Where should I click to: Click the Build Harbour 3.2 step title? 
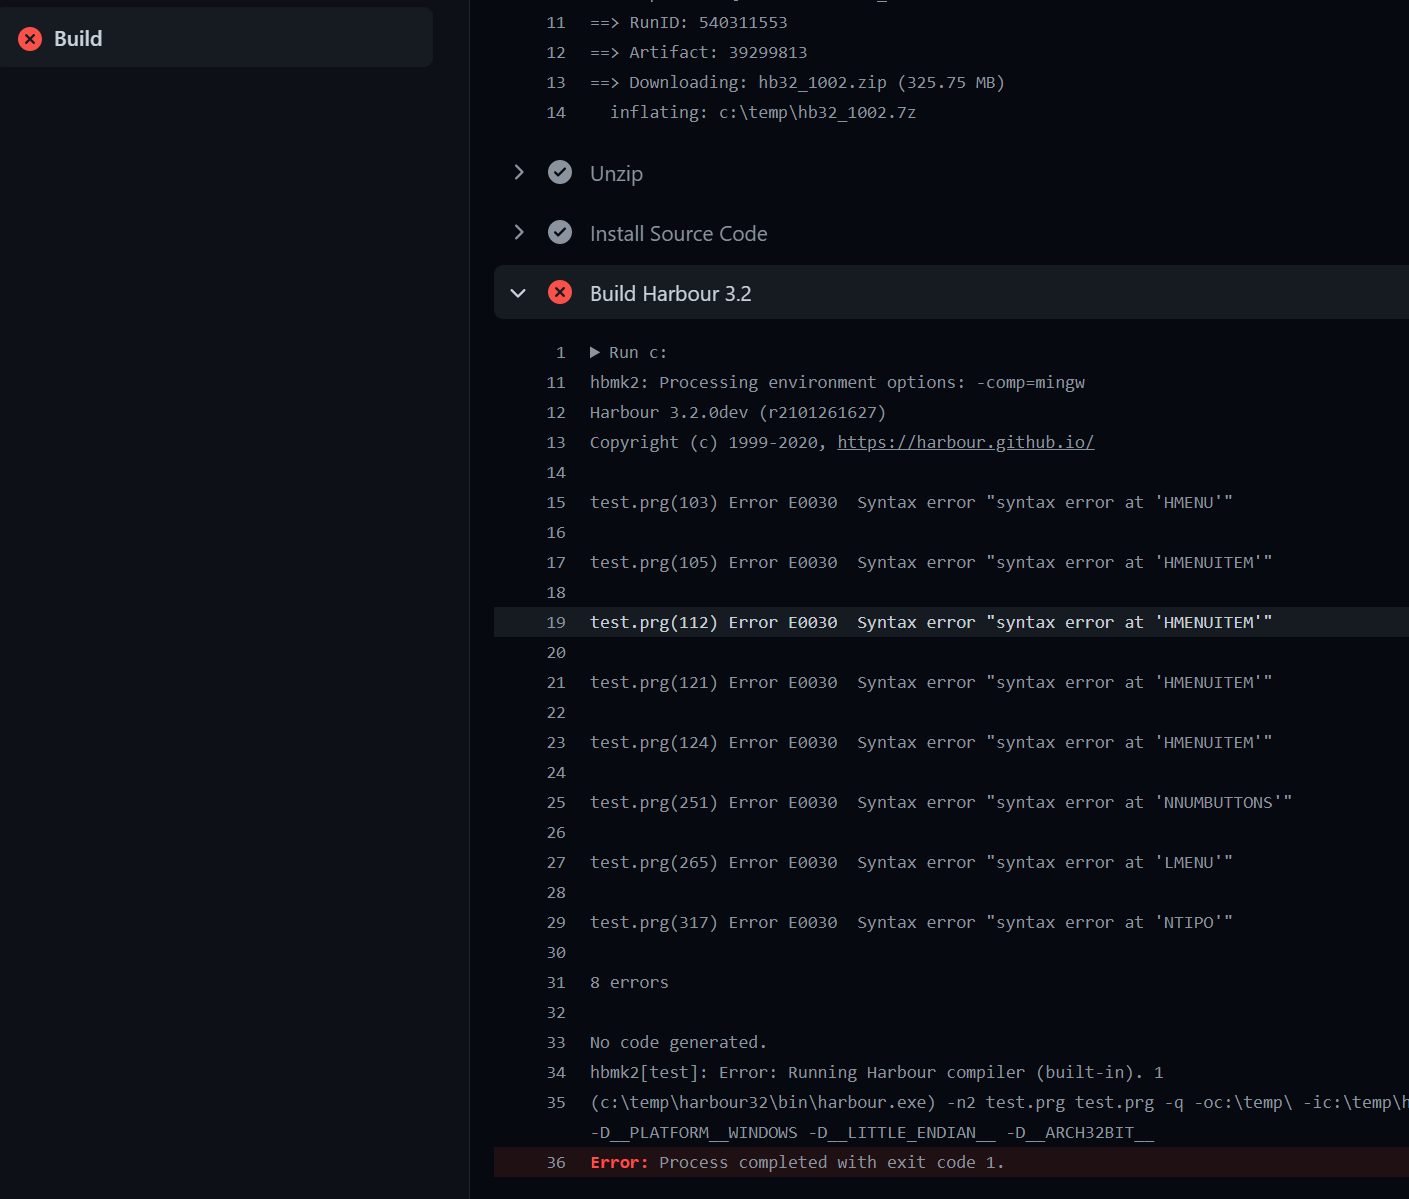click(x=670, y=294)
